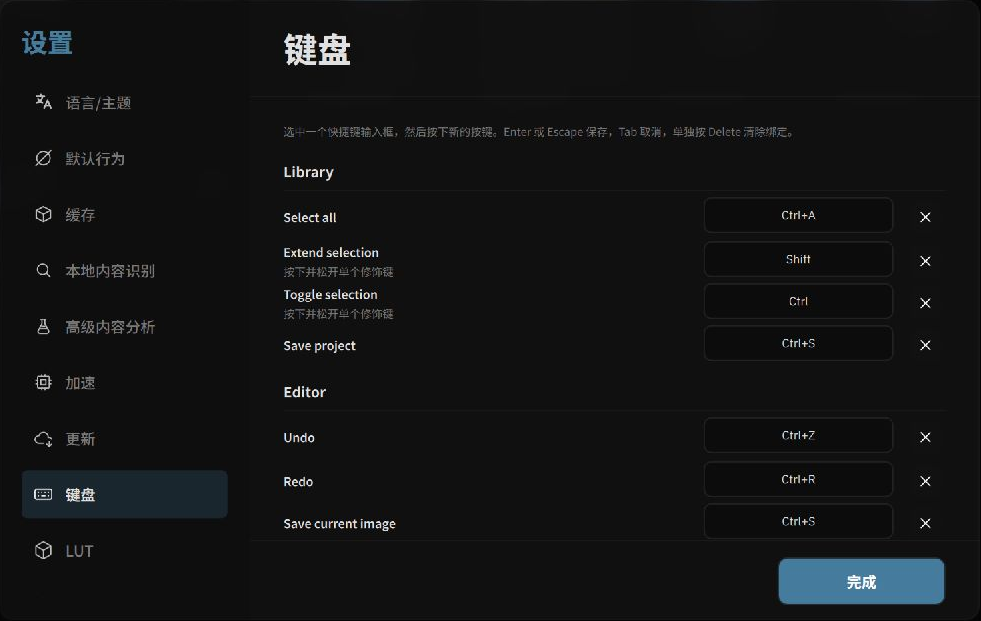Click the magnifier icon beside 本地内容识别
981x621 pixels.
tap(43, 270)
